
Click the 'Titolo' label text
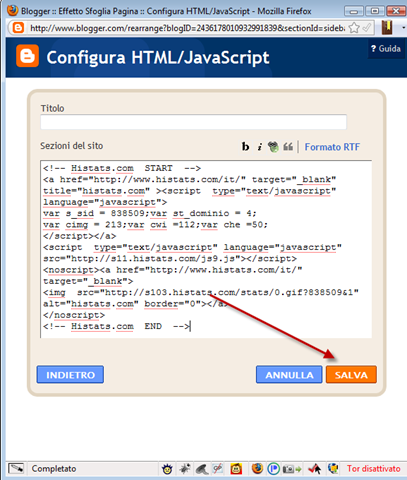(52, 108)
